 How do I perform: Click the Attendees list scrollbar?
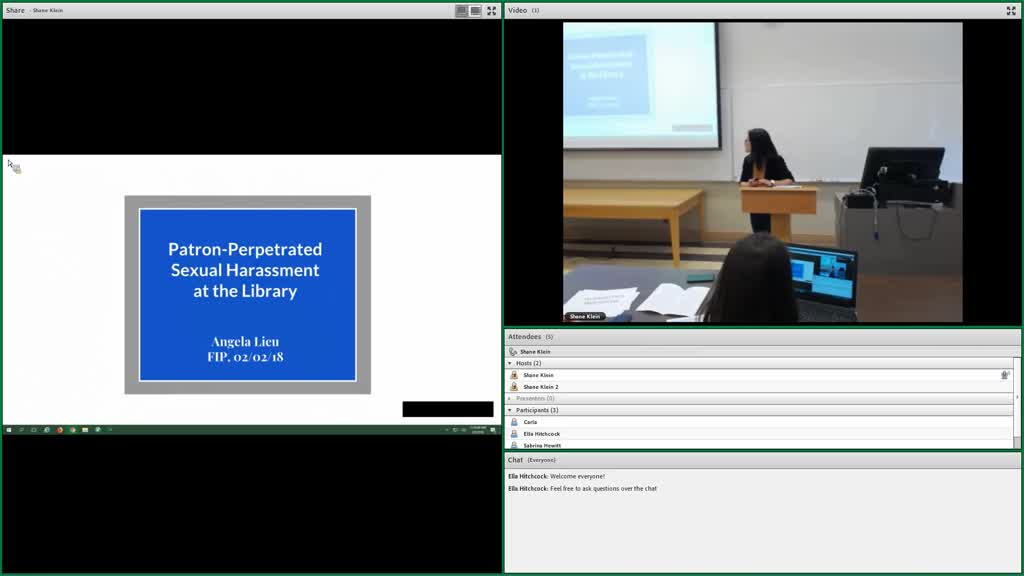pos(1017,402)
